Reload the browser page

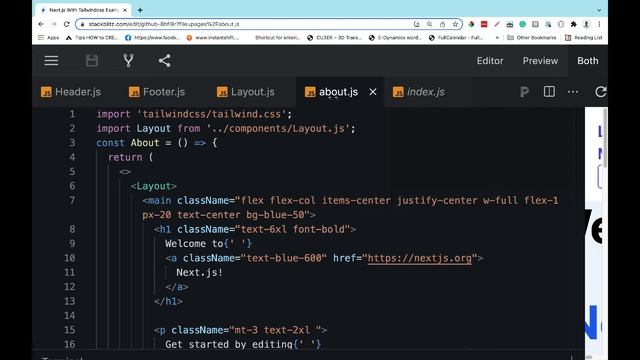67,24
